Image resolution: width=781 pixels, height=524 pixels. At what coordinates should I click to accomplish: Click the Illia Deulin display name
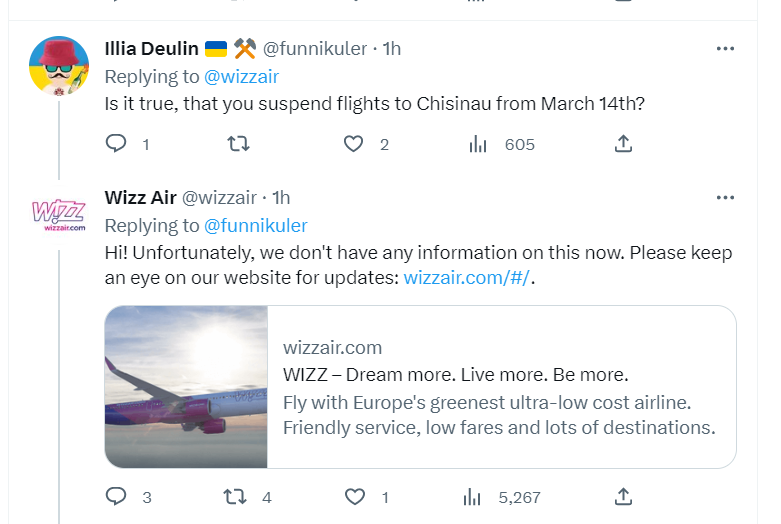click(x=151, y=48)
